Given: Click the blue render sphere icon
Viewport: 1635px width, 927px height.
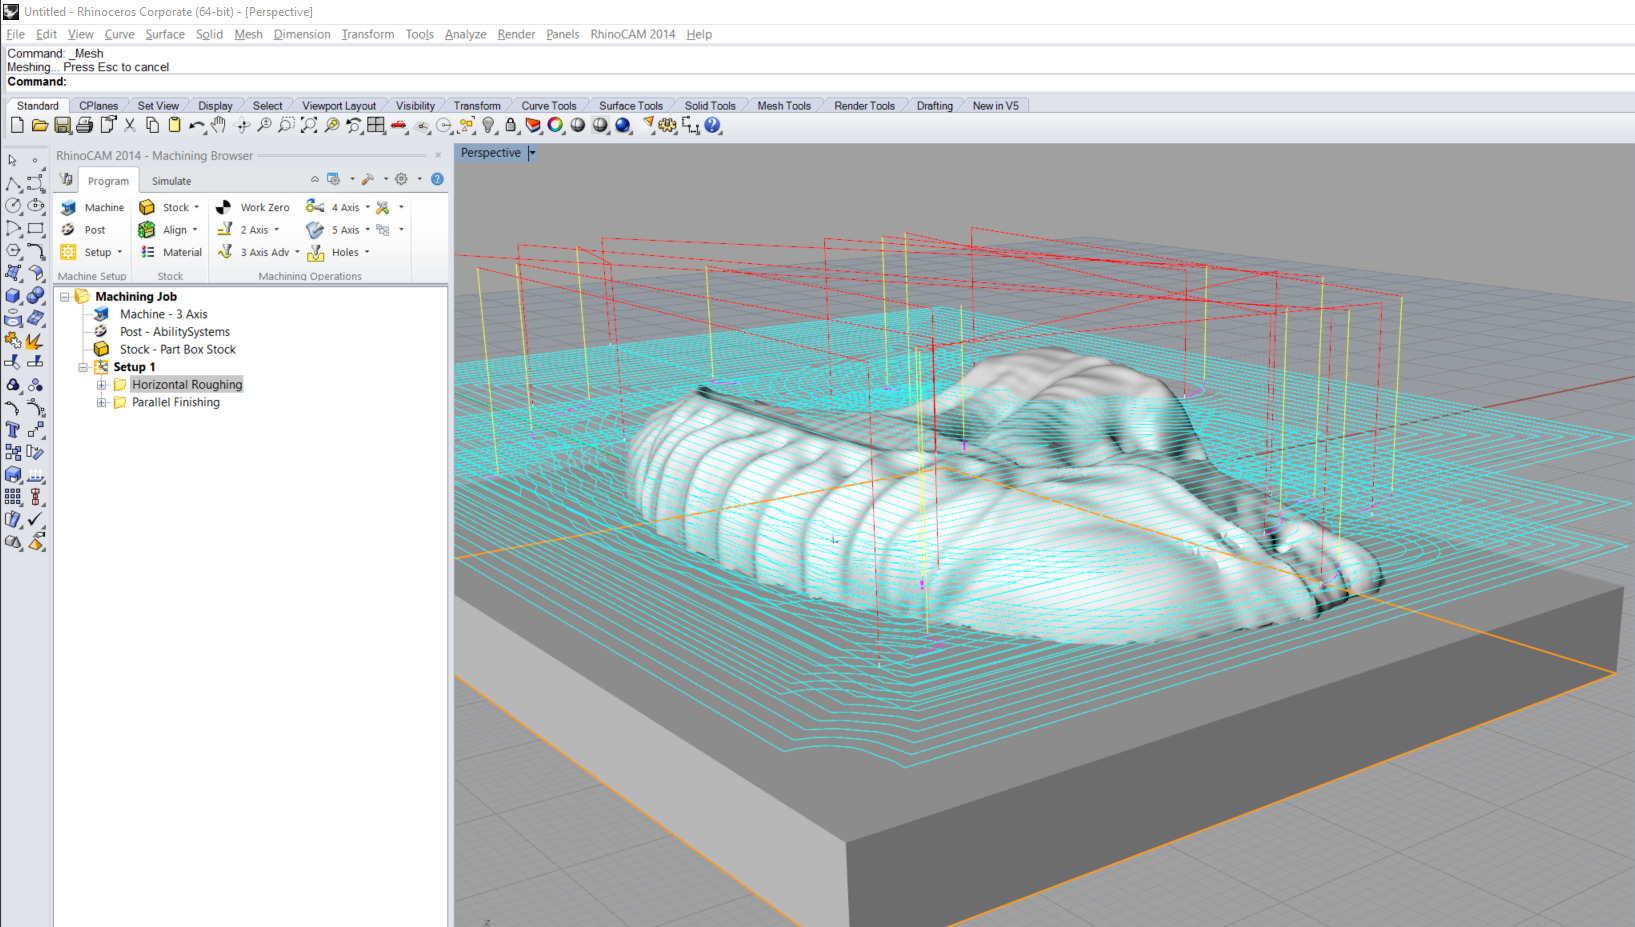Looking at the screenshot, I should (x=623, y=125).
